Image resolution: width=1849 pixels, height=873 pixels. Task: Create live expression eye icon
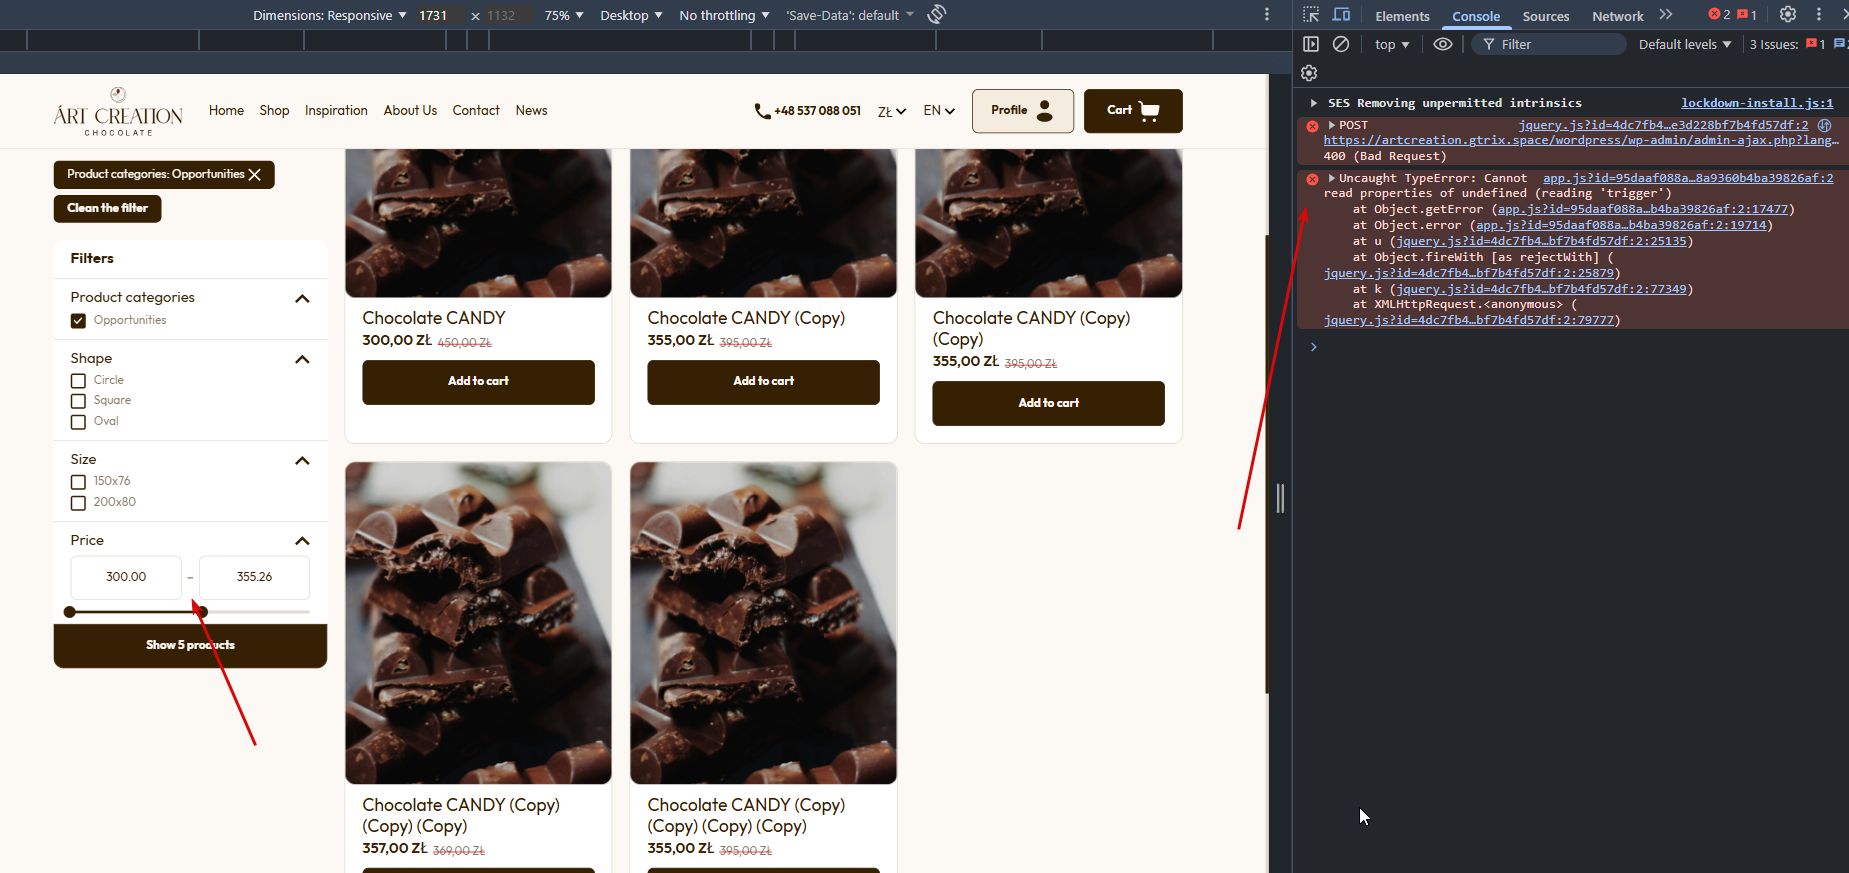pyautogui.click(x=1442, y=44)
